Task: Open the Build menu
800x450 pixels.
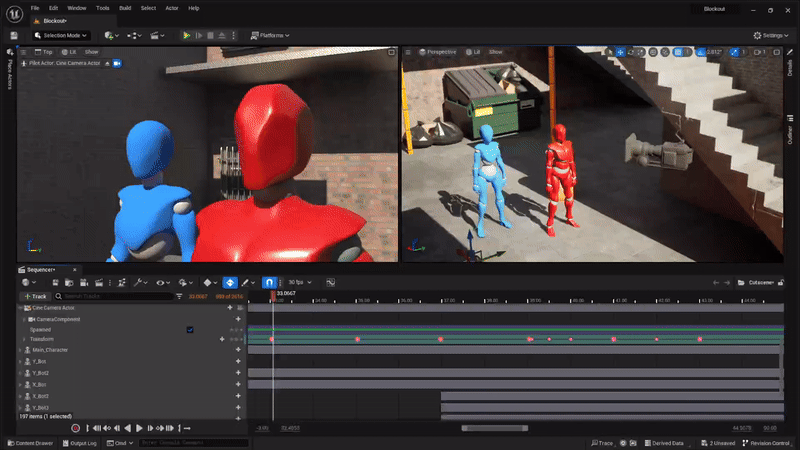Action: 125,8
